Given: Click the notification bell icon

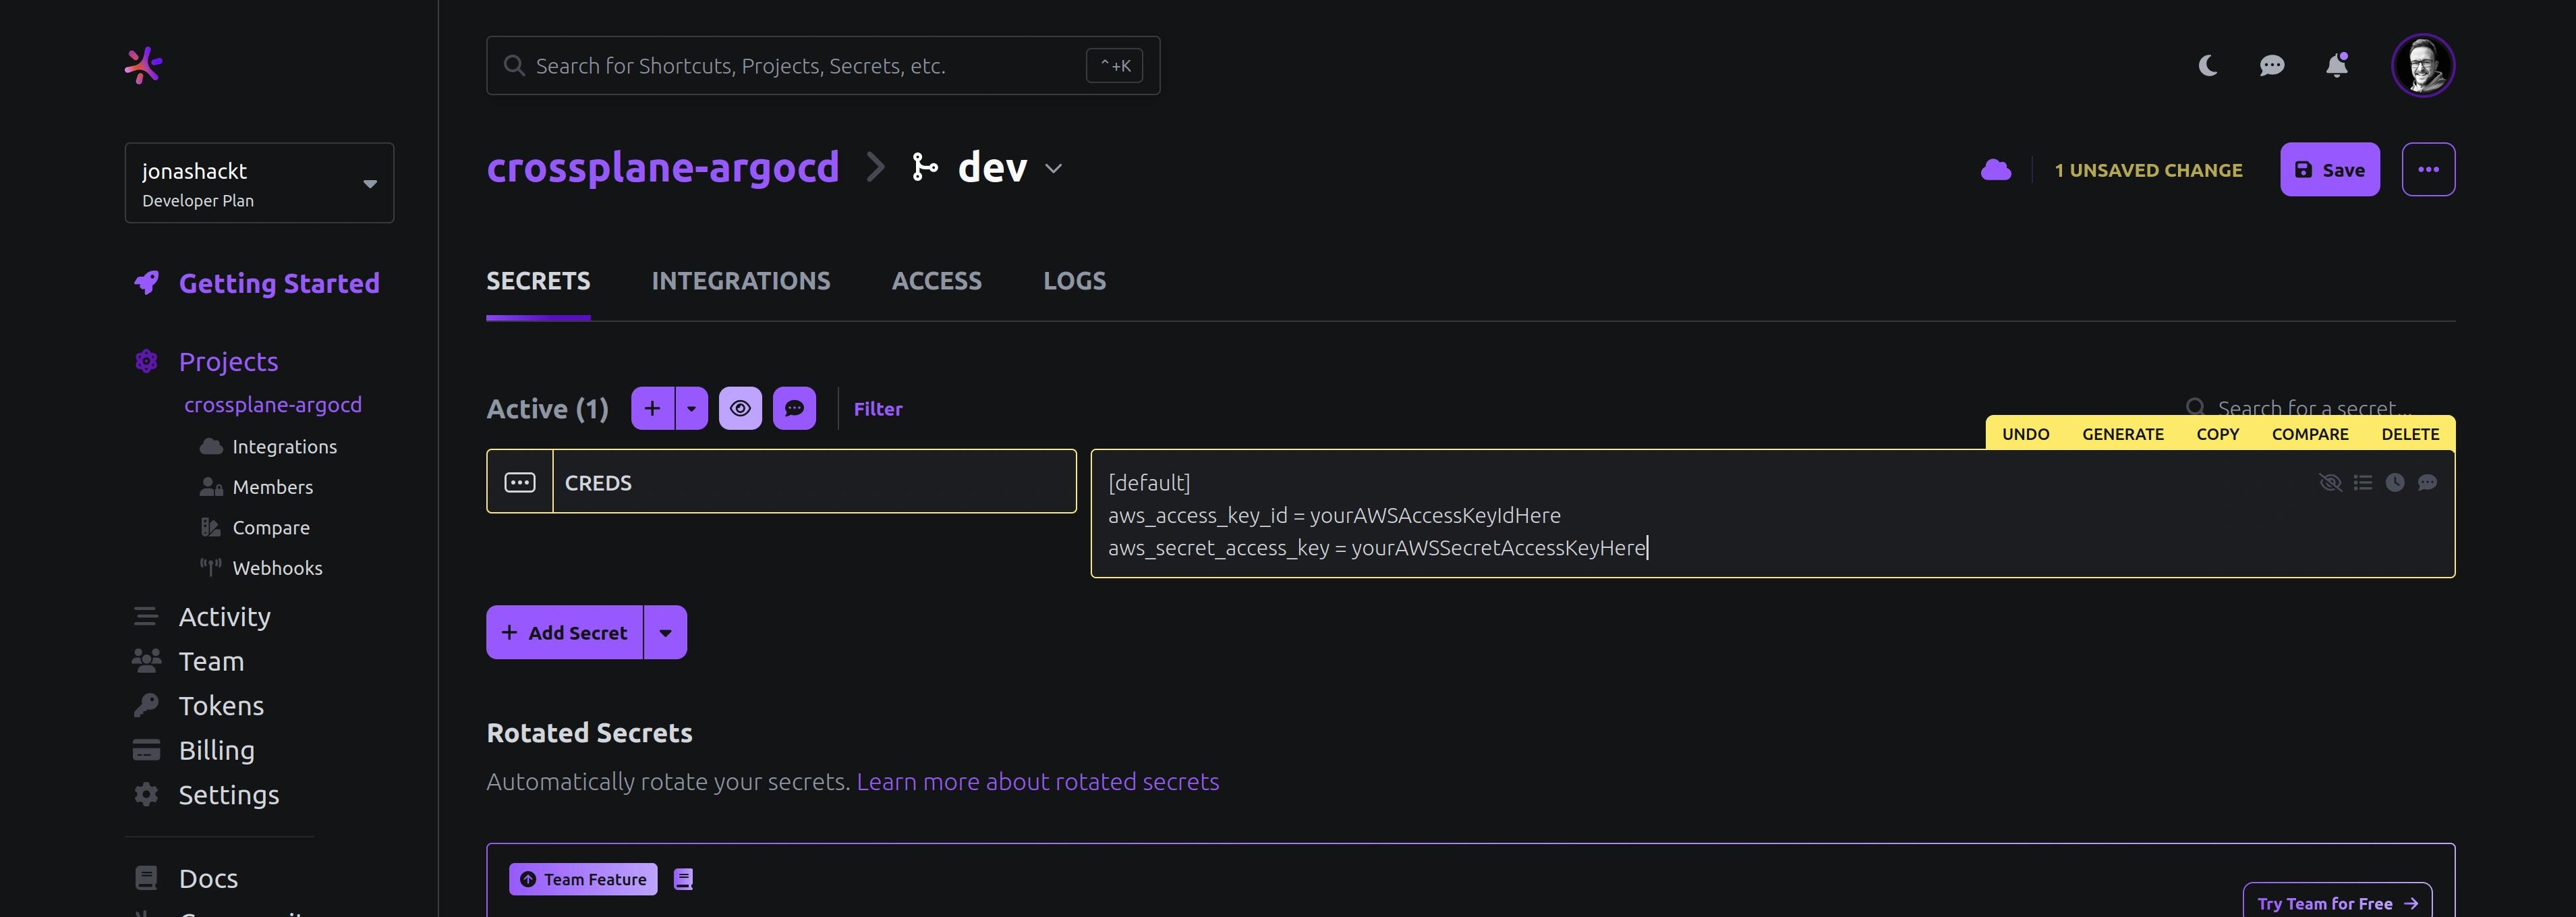Looking at the screenshot, I should (2336, 64).
